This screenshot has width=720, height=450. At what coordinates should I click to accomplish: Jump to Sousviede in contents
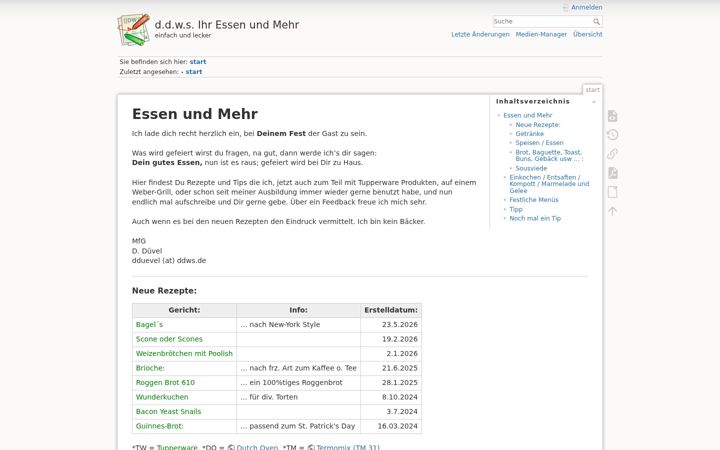[531, 169]
